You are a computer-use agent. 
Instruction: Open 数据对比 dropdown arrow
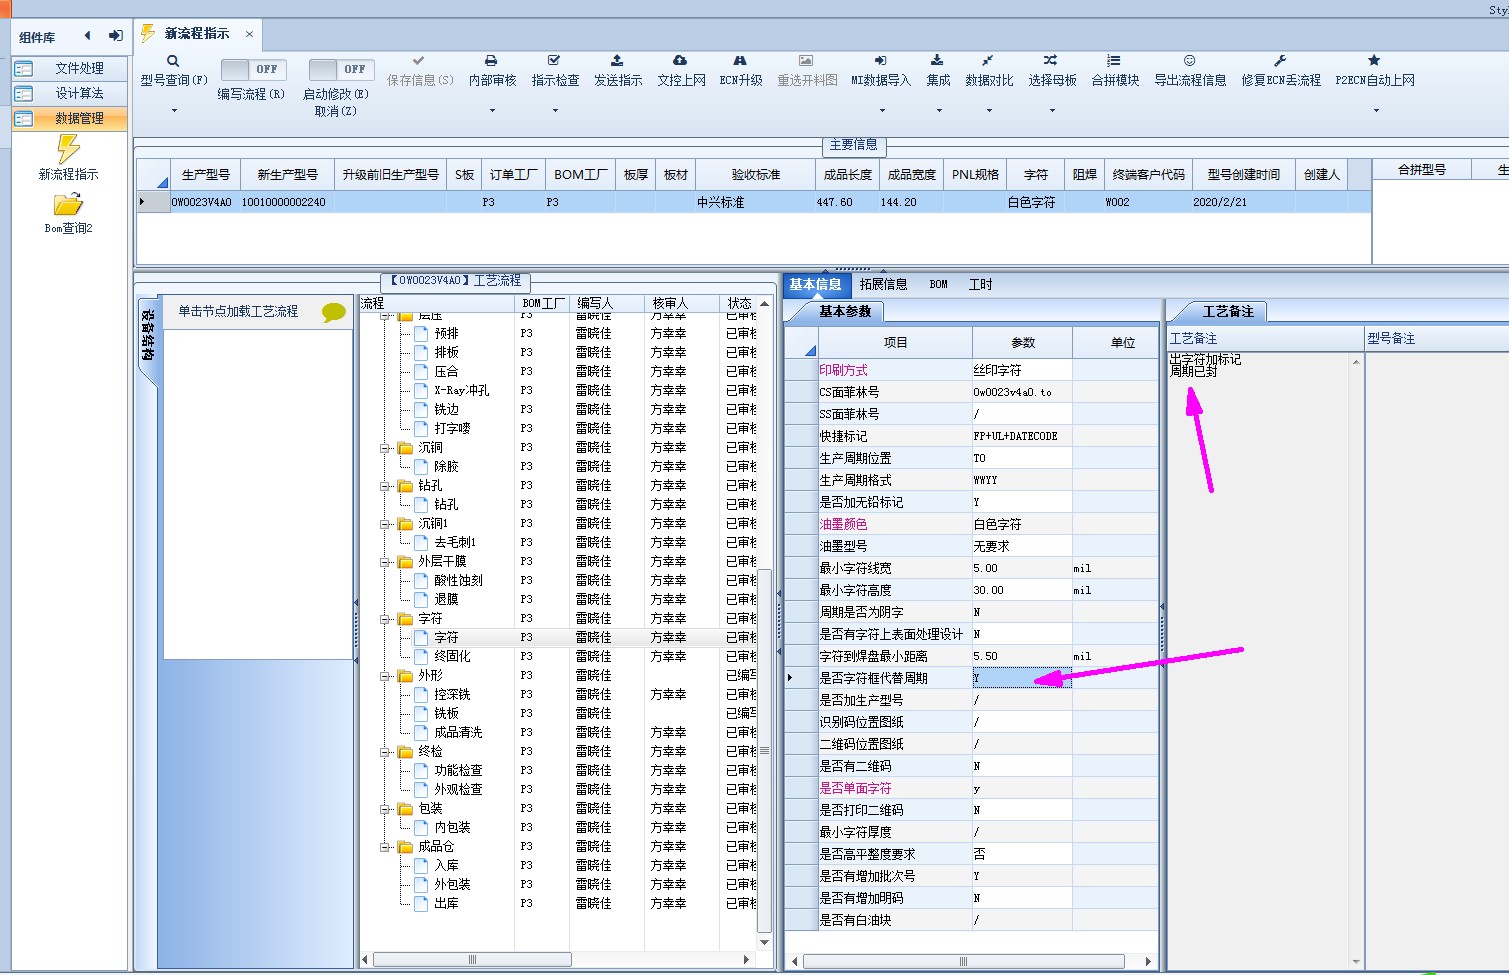point(989,110)
